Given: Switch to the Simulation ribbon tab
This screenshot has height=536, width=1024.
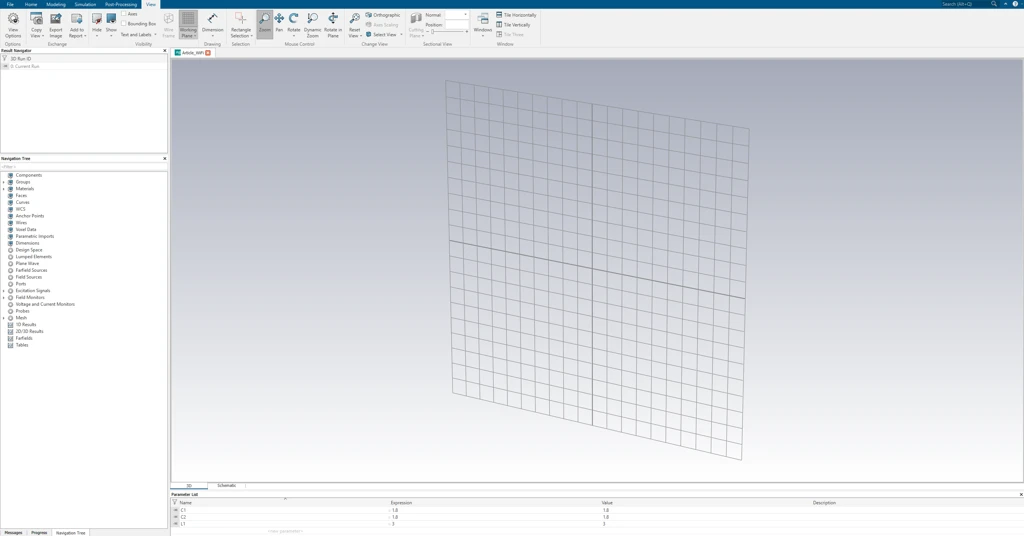Looking at the screenshot, I should pyautogui.click(x=85, y=4).
